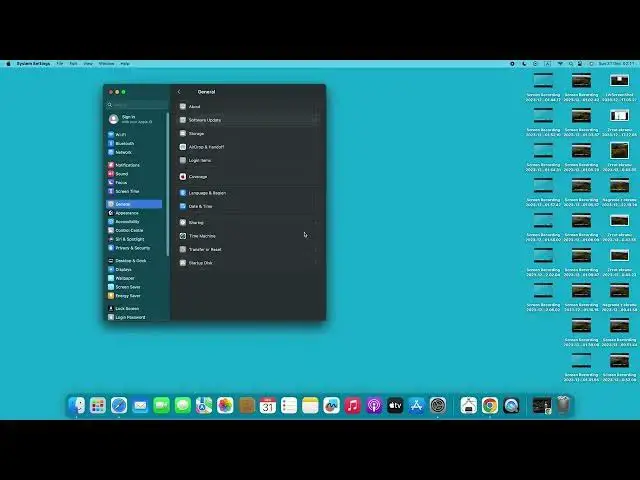Open Trash from the Dock
The height and width of the screenshot is (480, 640).
tap(564, 406)
